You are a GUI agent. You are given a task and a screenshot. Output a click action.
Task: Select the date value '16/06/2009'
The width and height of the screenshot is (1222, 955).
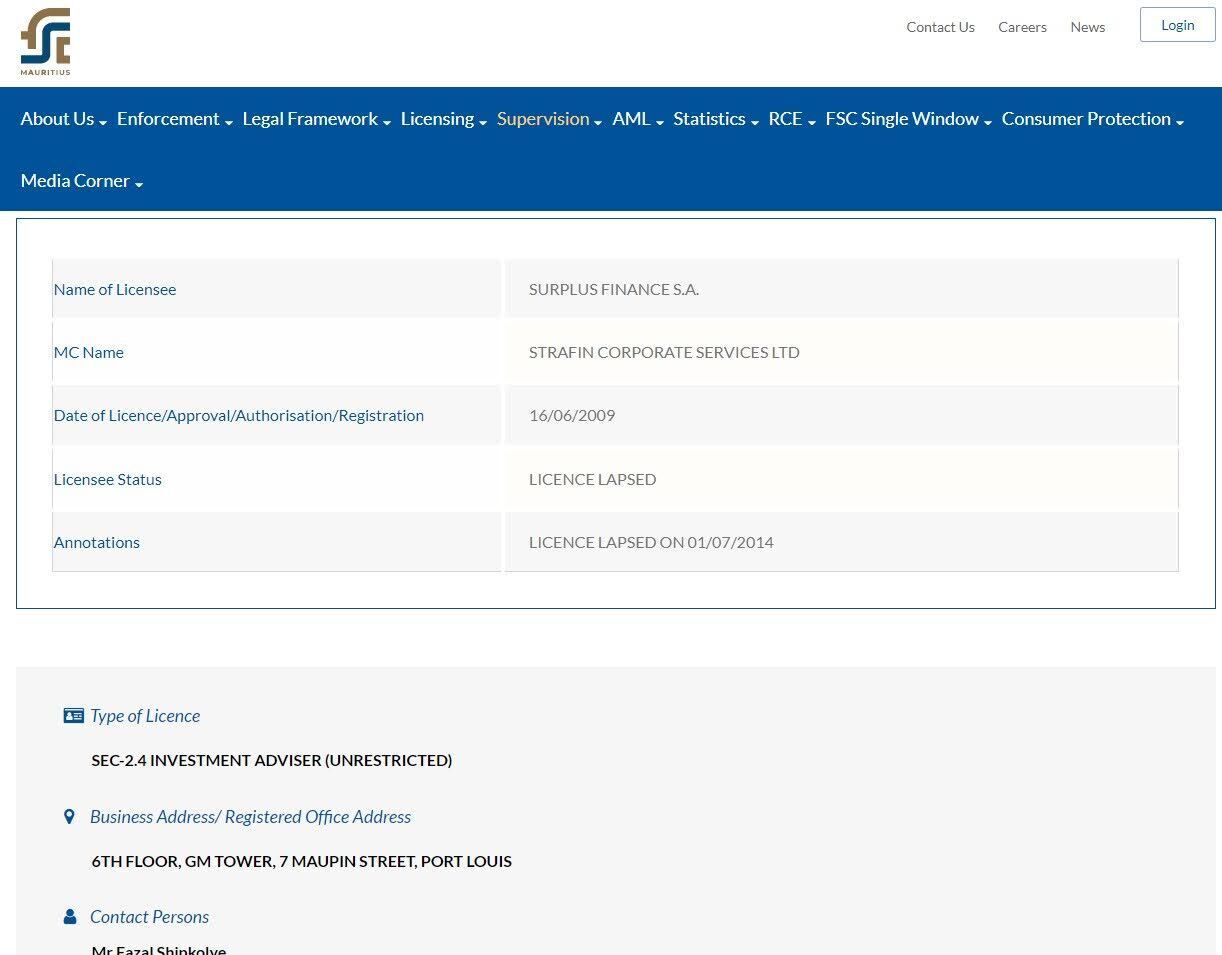point(572,416)
